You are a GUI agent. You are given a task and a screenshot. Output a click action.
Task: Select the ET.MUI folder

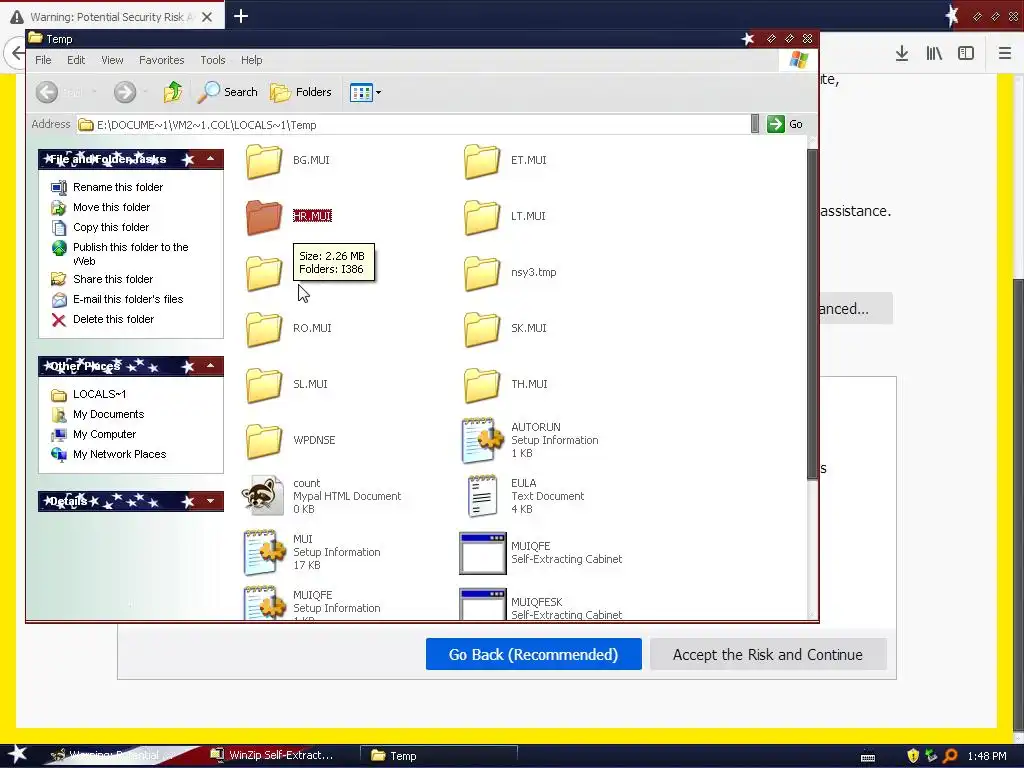[x=505, y=161]
